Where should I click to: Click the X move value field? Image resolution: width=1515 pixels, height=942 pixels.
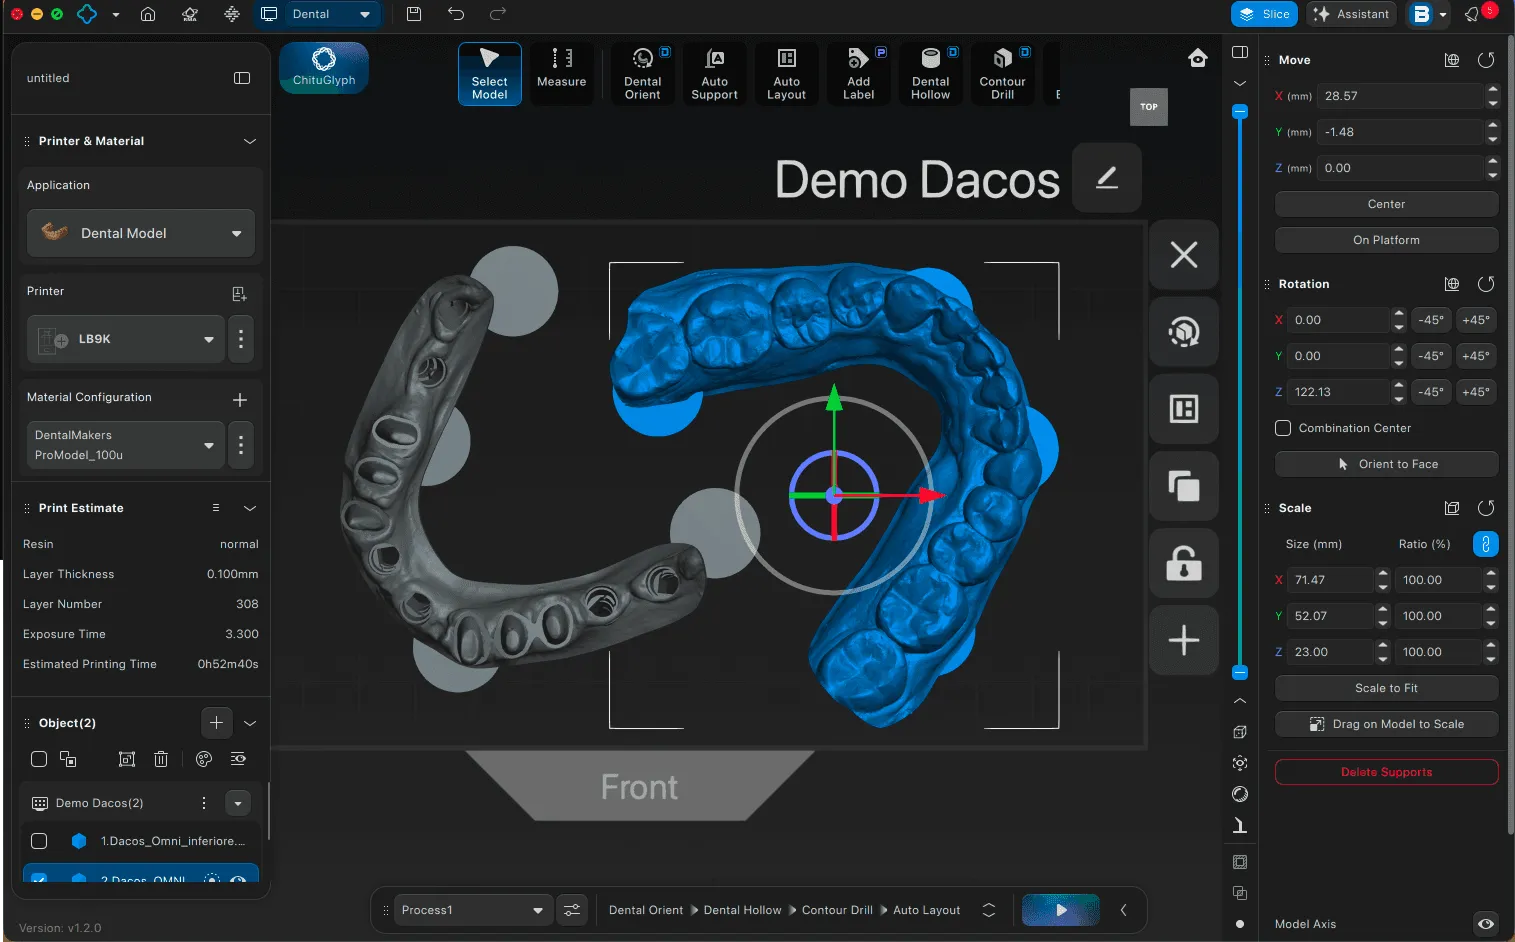click(x=1400, y=96)
